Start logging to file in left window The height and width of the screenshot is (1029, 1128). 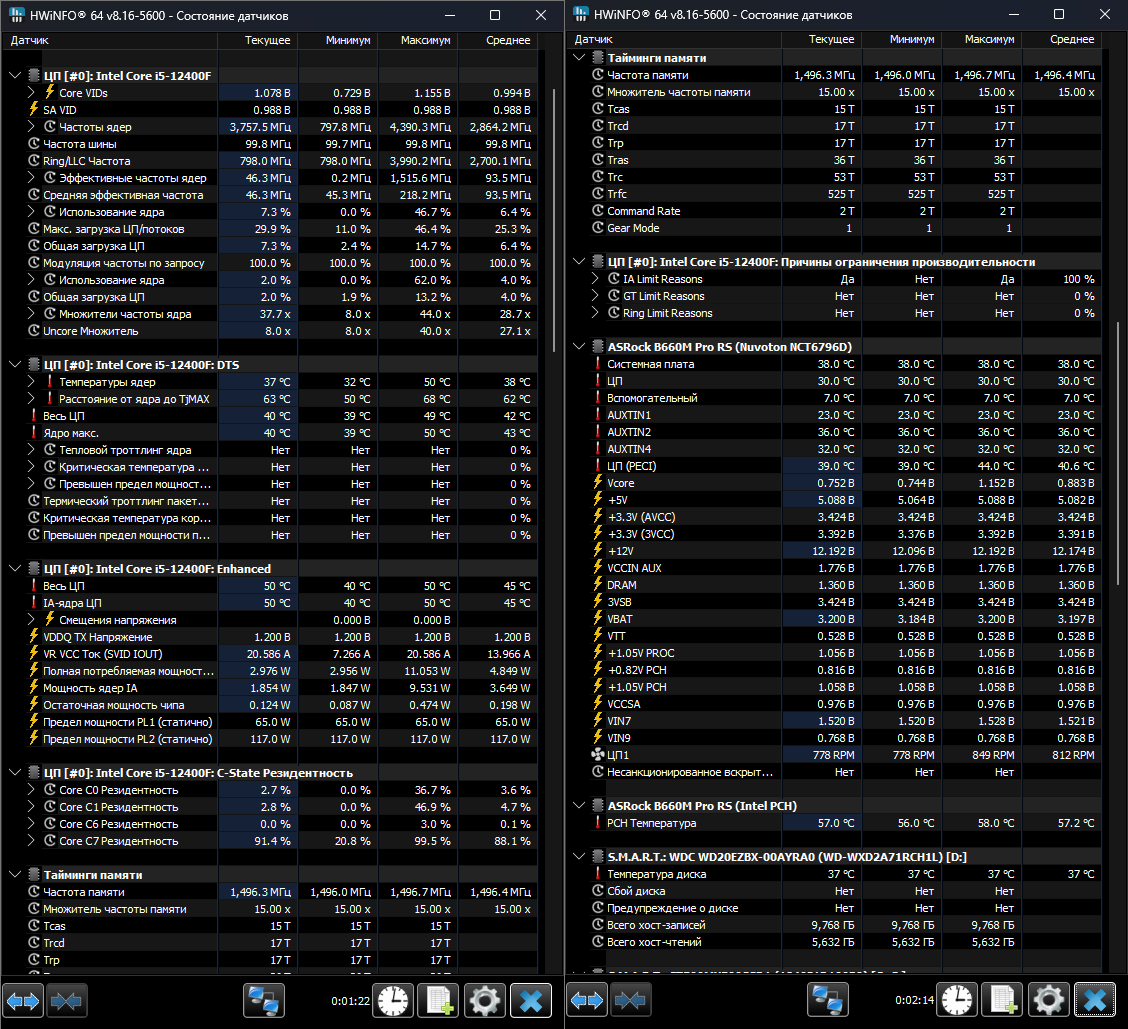click(x=439, y=1001)
